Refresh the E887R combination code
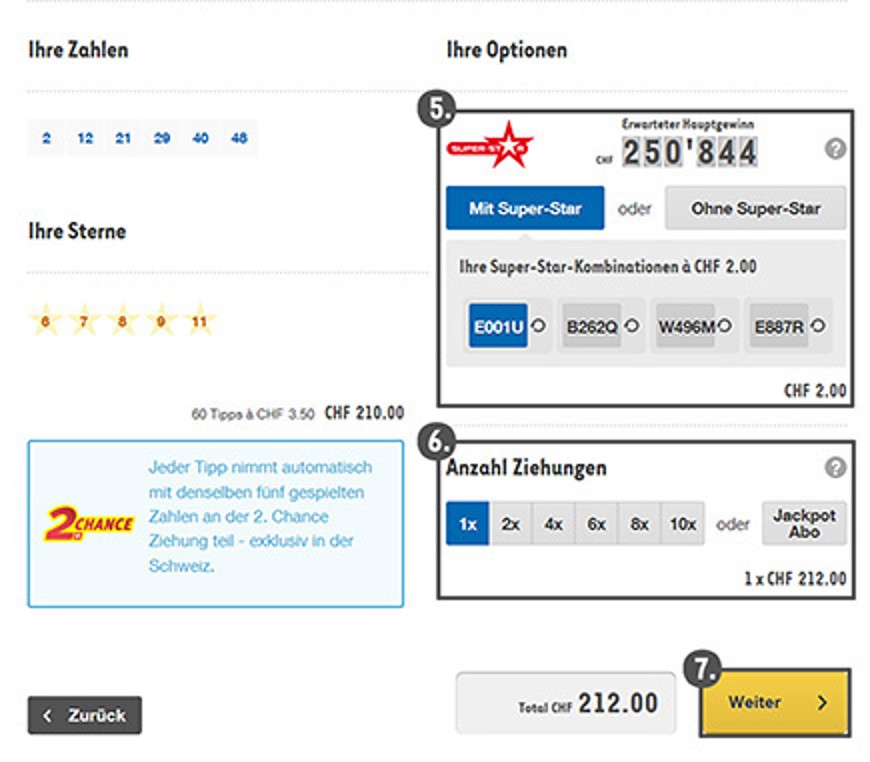The width and height of the screenshot is (870, 762). coord(817,325)
